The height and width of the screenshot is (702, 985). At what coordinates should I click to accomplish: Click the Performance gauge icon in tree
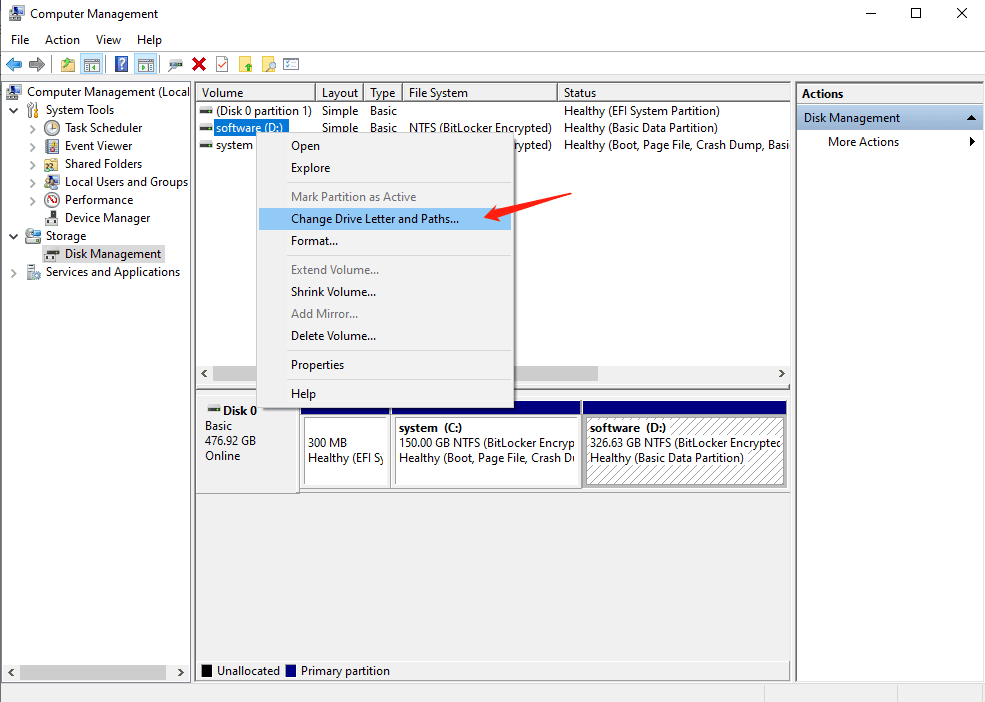tap(52, 200)
